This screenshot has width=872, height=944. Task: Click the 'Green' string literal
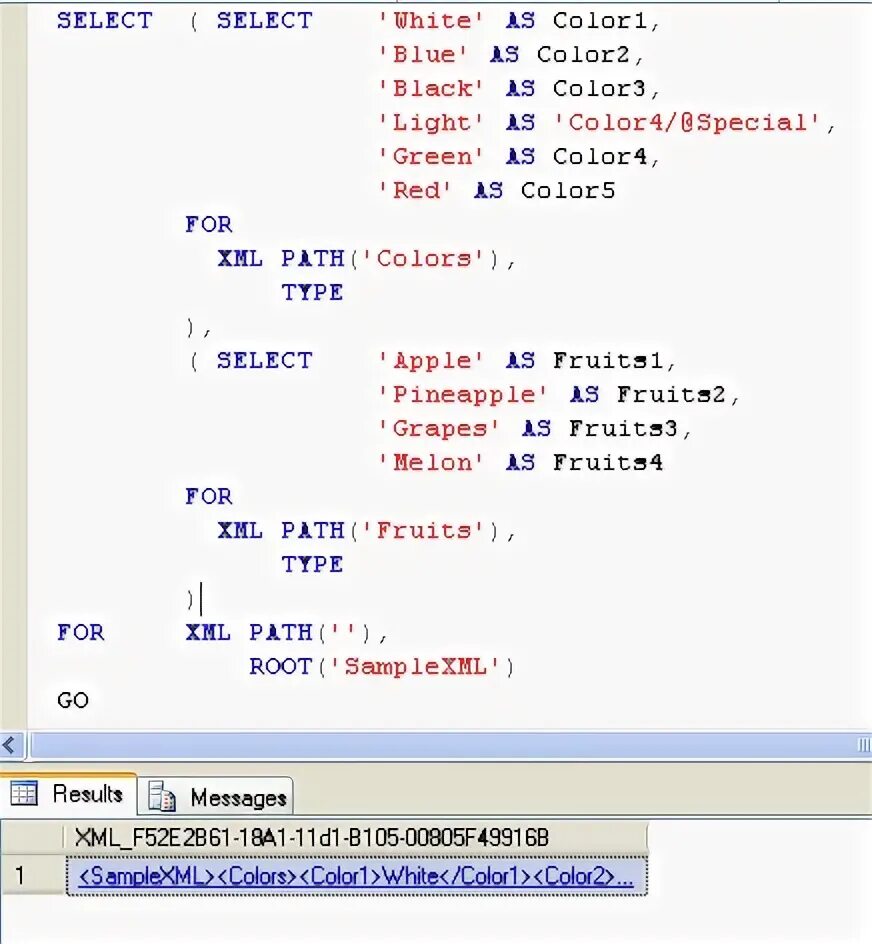[x=431, y=157]
